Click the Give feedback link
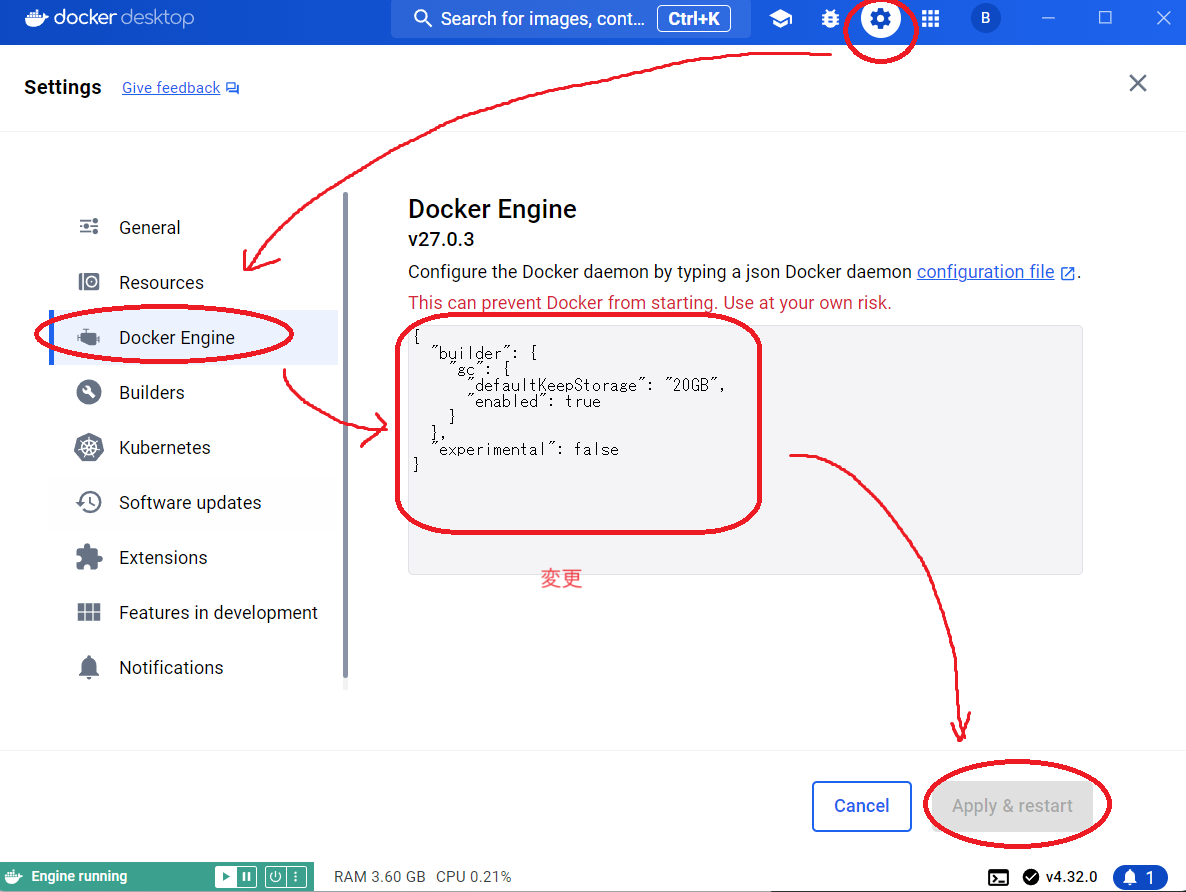Image resolution: width=1186 pixels, height=892 pixels. (x=170, y=88)
